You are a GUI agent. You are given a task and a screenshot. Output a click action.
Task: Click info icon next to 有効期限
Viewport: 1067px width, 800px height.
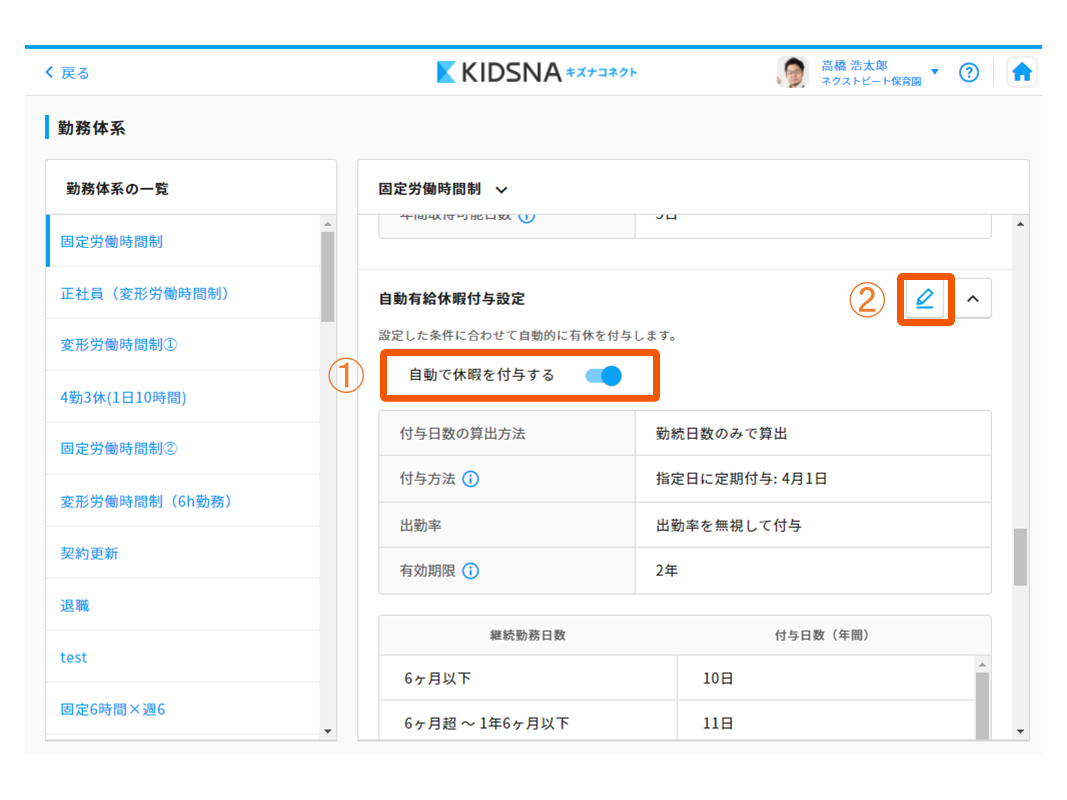[x=470, y=571]
